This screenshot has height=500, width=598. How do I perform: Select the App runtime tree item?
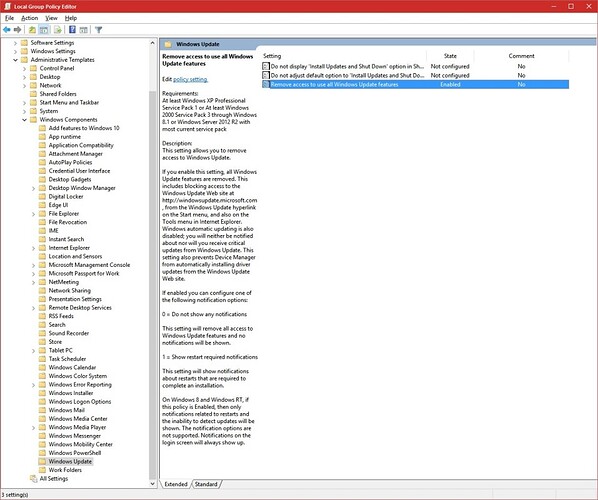[64, 137]
